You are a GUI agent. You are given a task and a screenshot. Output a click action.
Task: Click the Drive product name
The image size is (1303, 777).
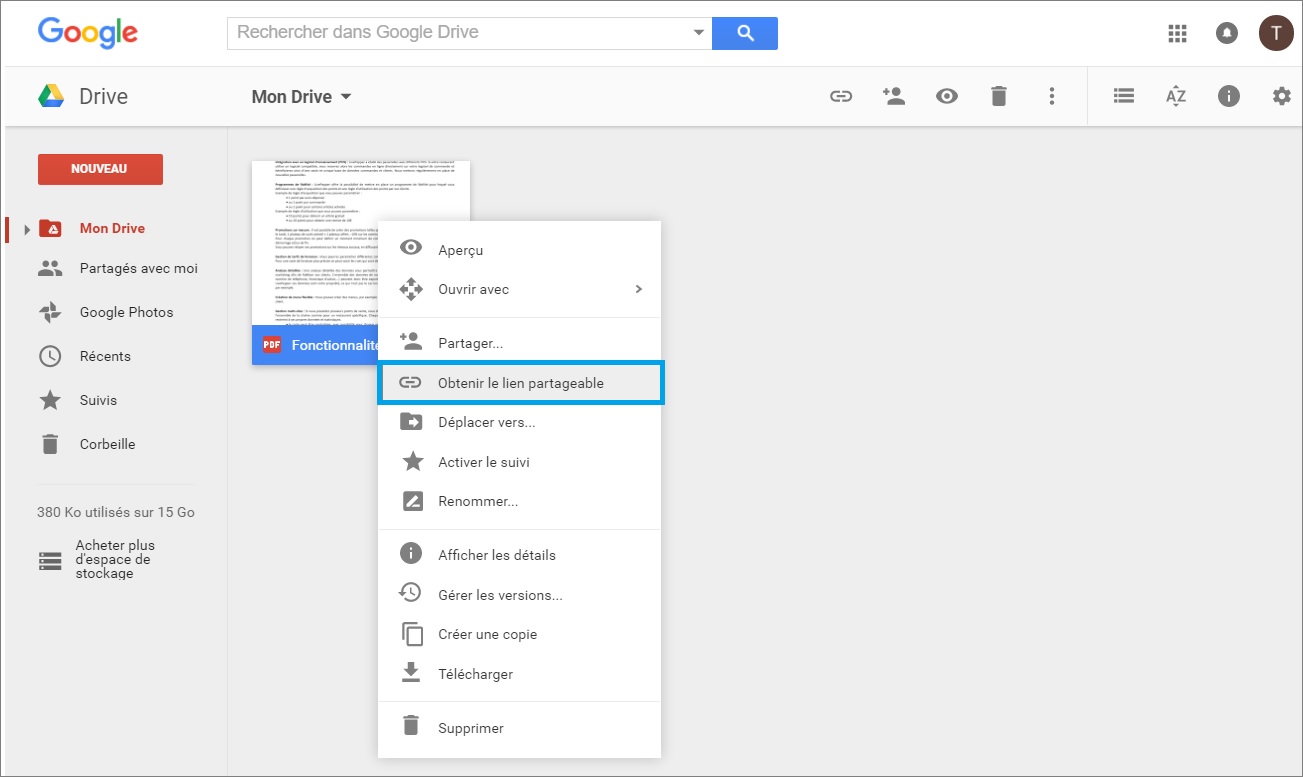(104, 97)
